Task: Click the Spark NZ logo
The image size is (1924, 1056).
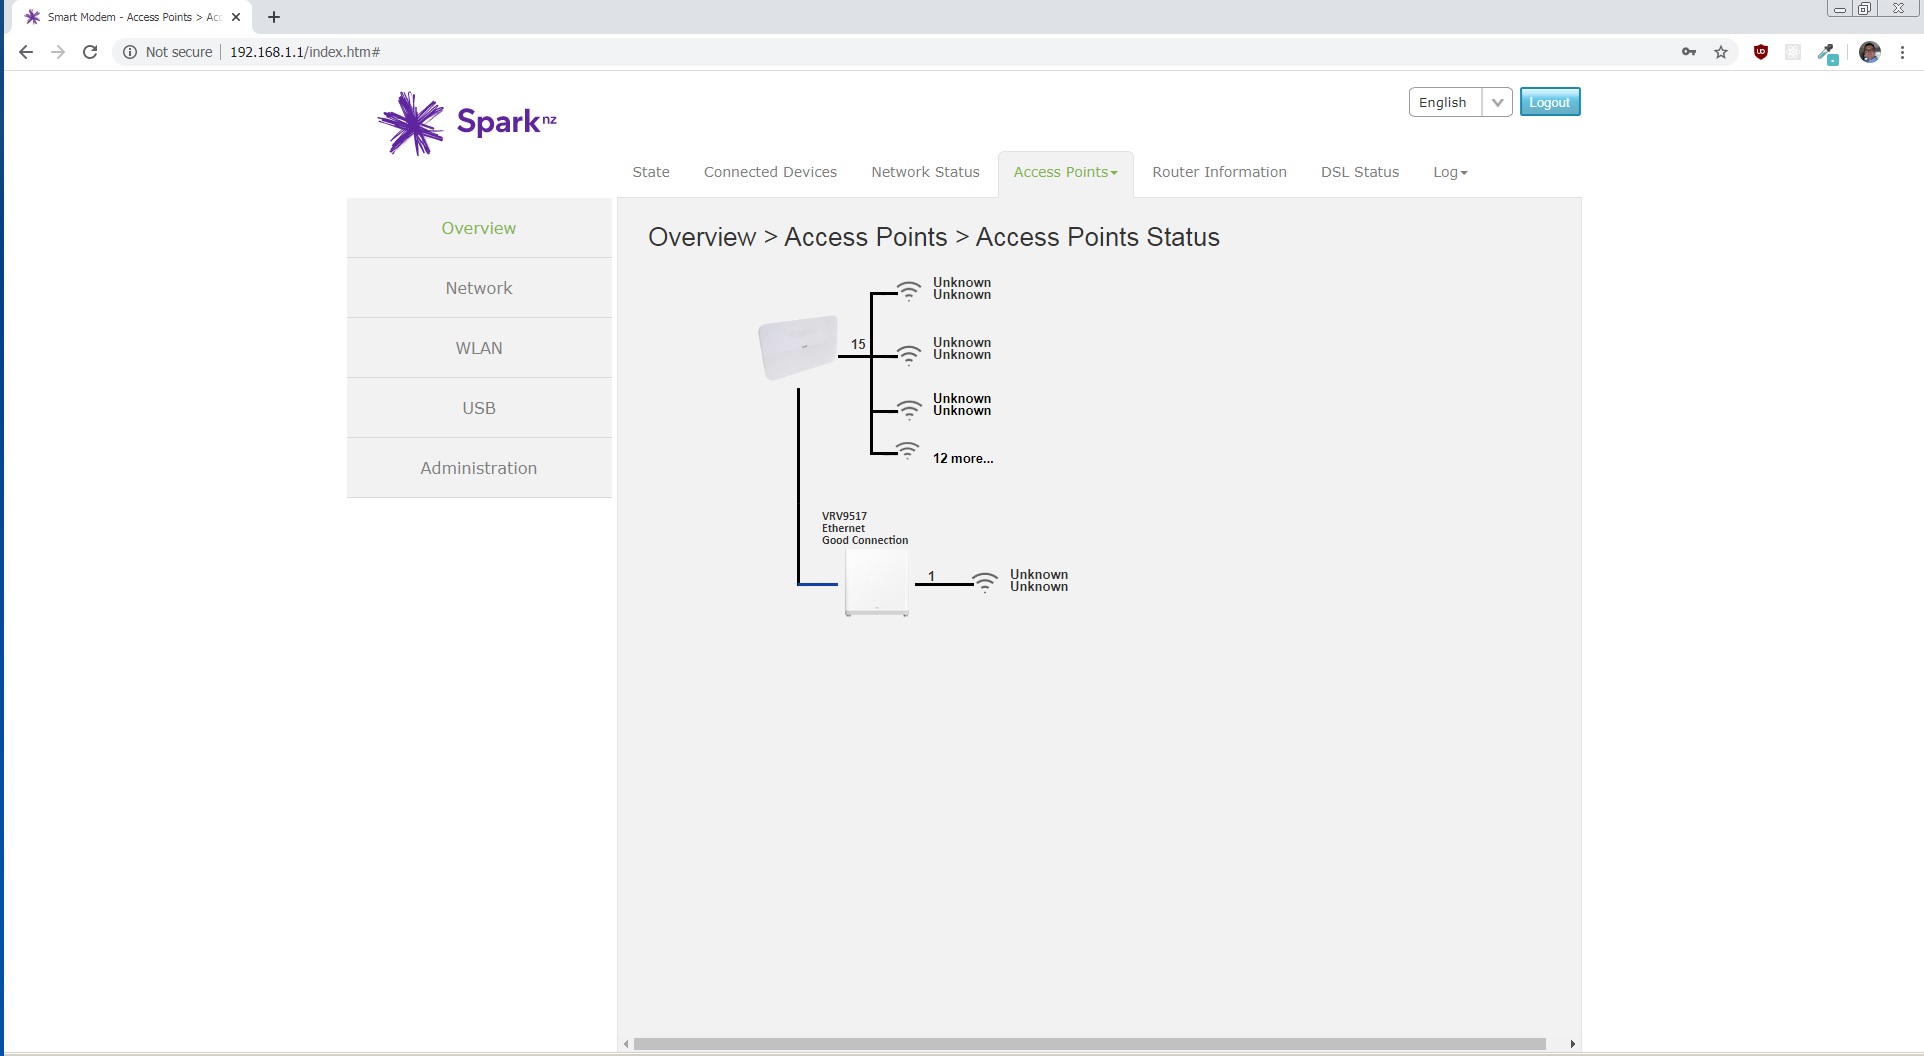Action: 466,123
